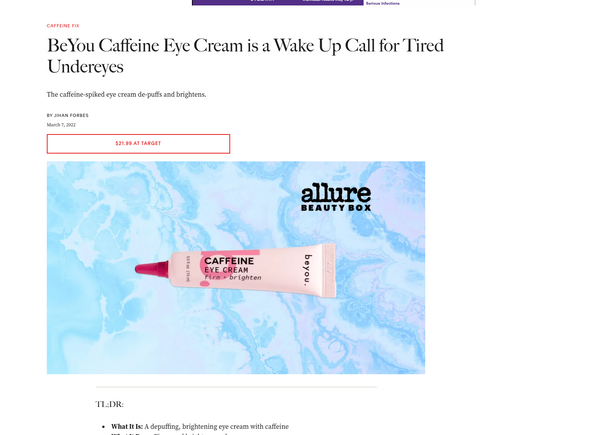Open the 'CAFFEINE FIX' category link
The height and width of the screenshot is (435, 600).
[x=63, y=26]
